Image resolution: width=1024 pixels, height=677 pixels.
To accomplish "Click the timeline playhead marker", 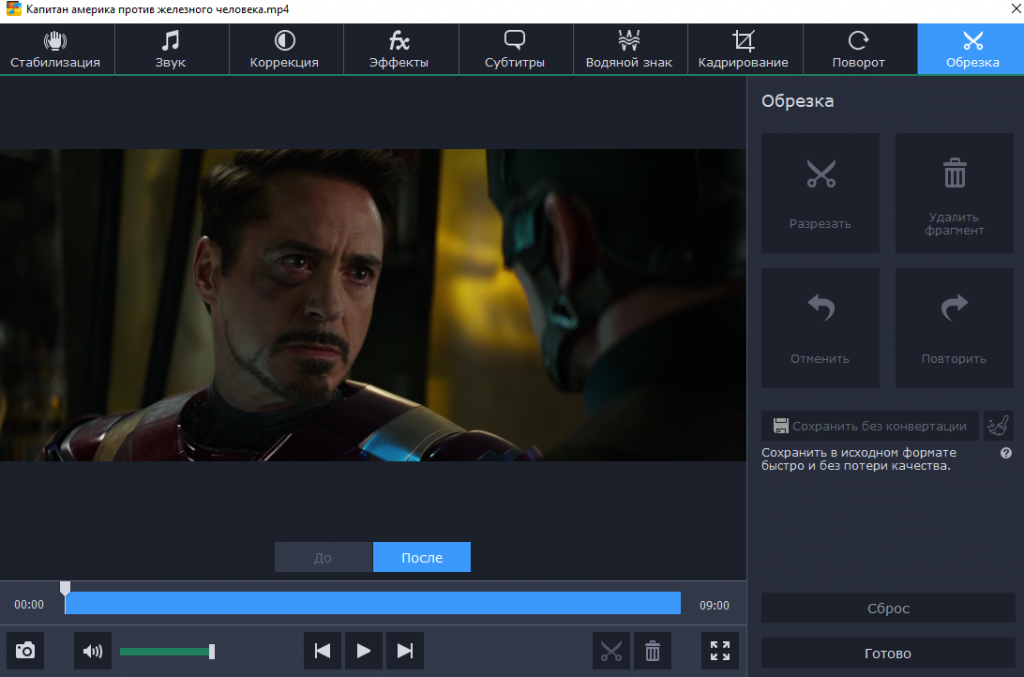I will (x=65, y=589).
